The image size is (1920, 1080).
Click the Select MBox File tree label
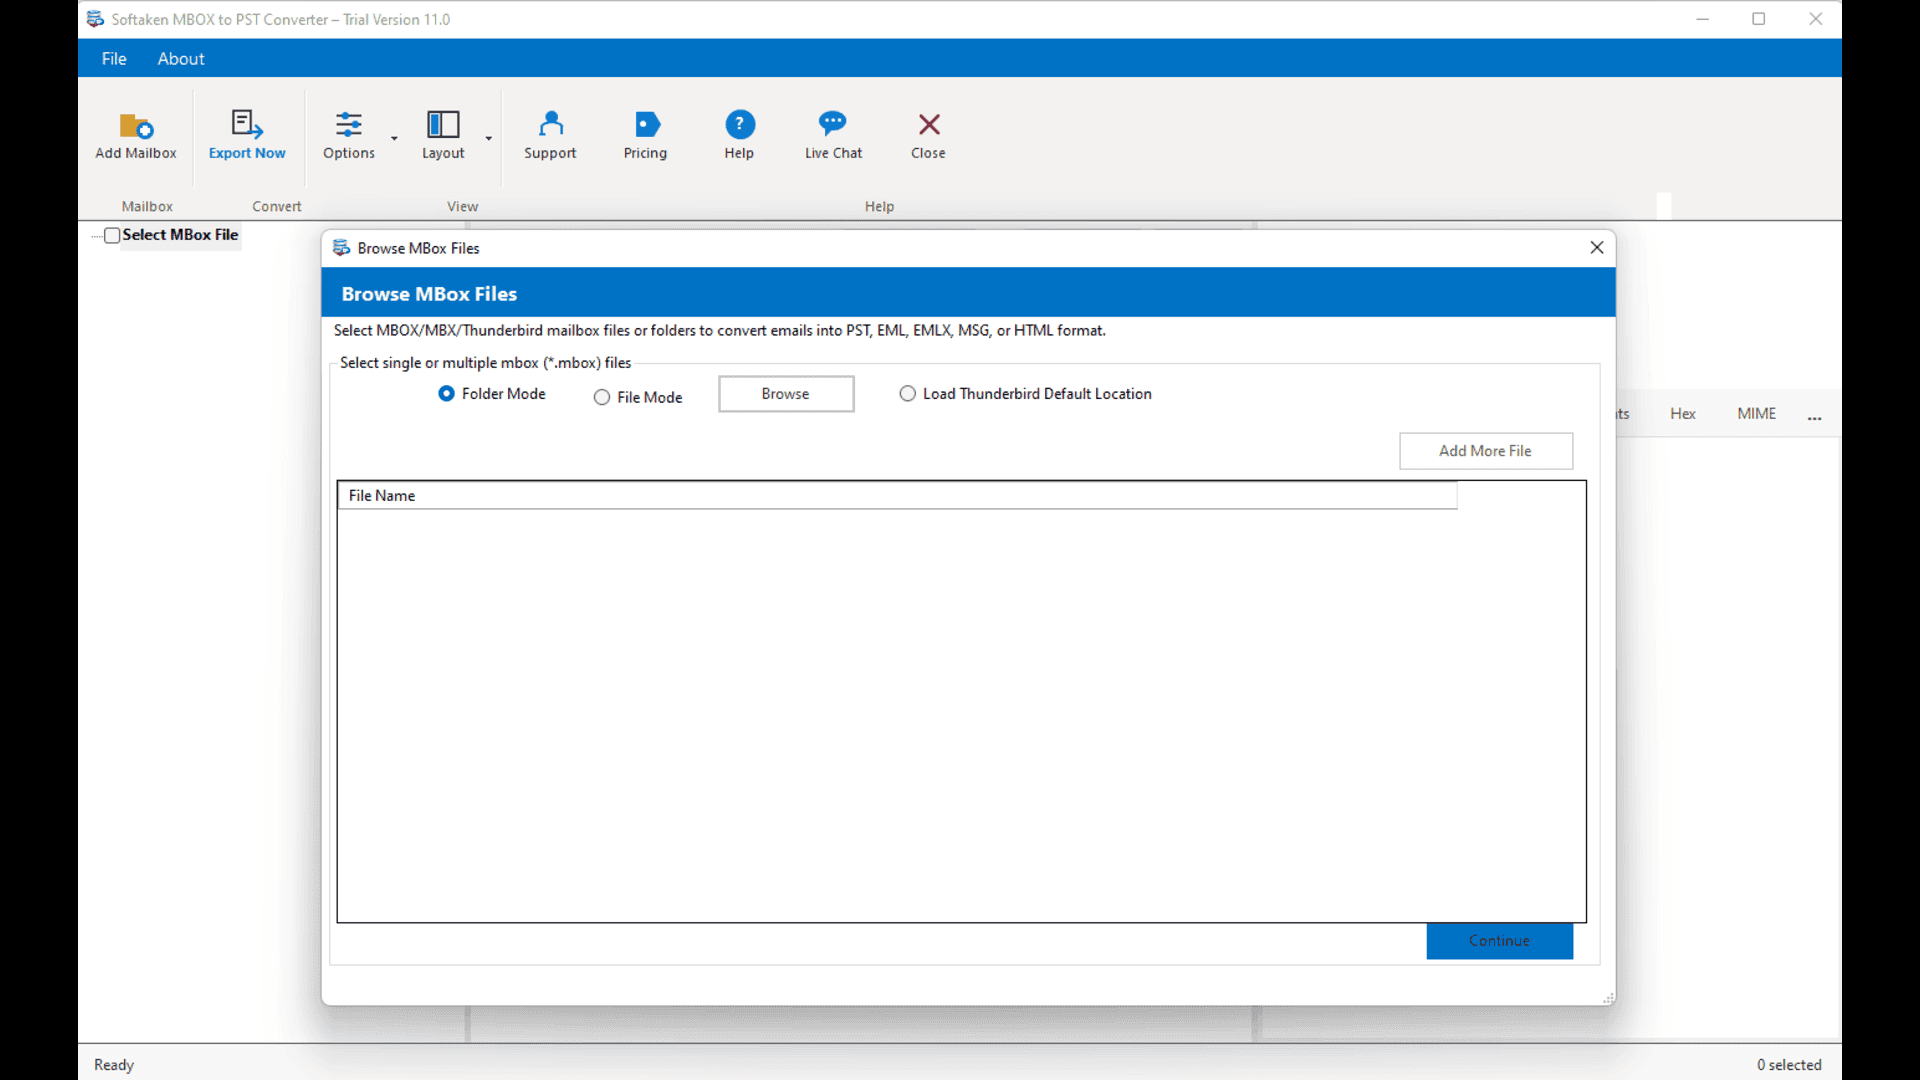click(x=181, y=235)
